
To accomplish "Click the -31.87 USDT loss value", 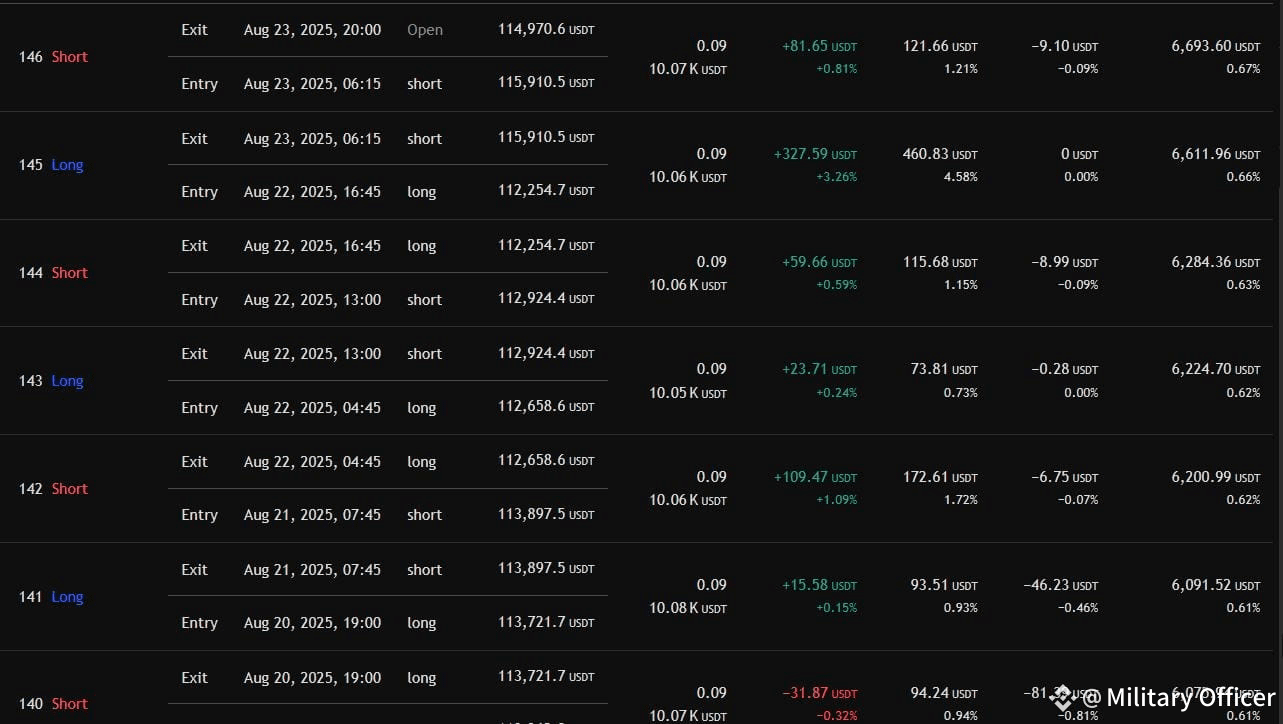I will coord(819,693).
